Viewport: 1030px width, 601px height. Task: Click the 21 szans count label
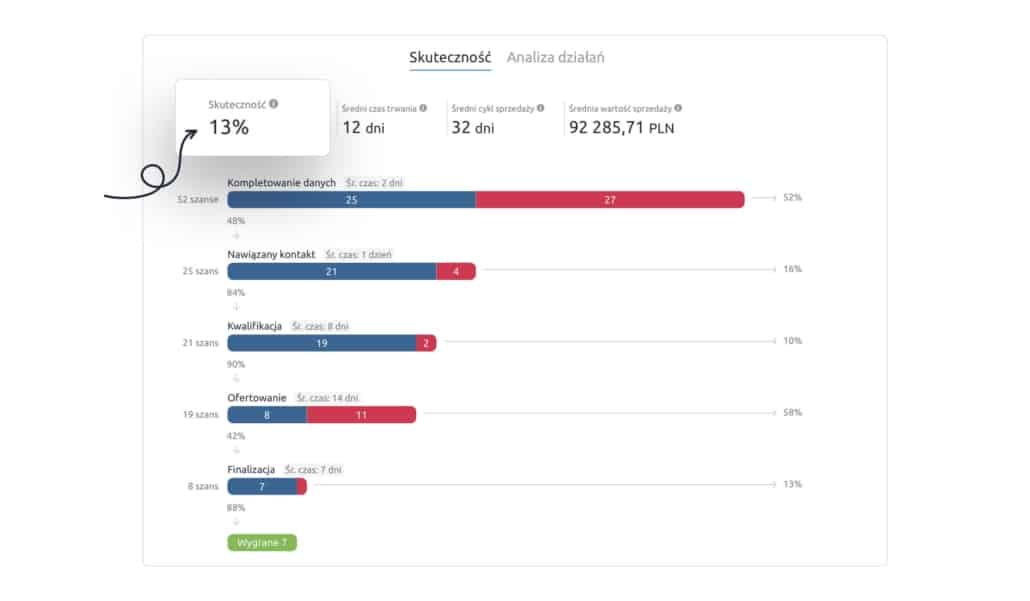pyautogui.click(x=200, y=343)
